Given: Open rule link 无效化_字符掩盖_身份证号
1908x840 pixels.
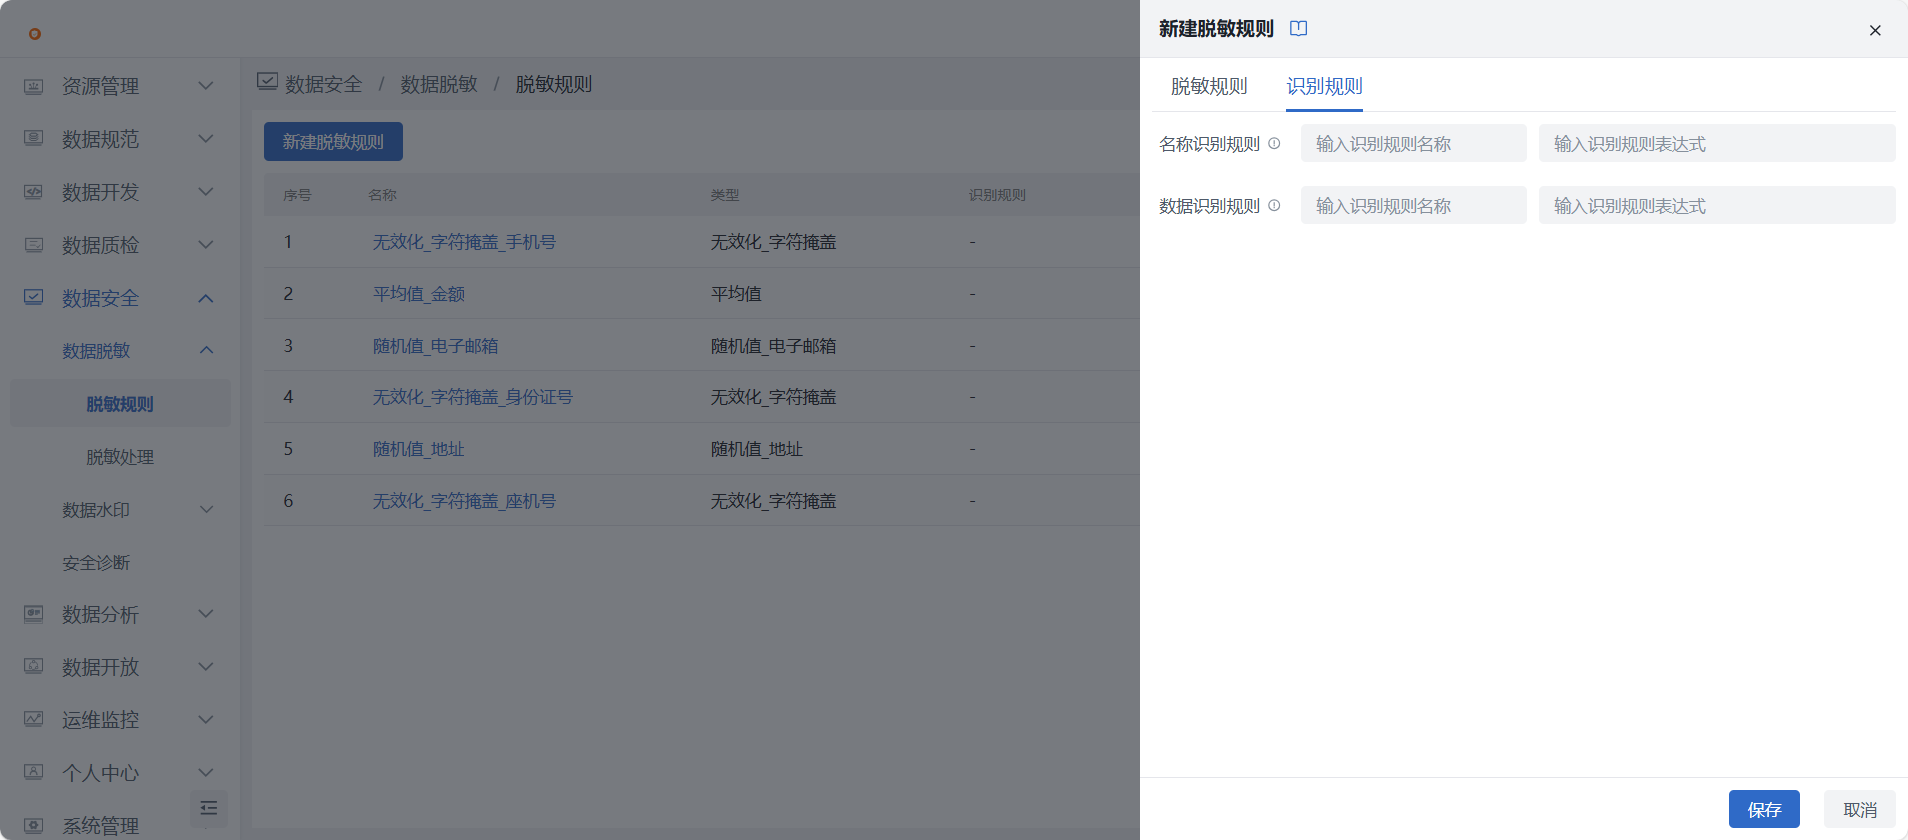Looking at the screenshot, I should coord(472,397).
